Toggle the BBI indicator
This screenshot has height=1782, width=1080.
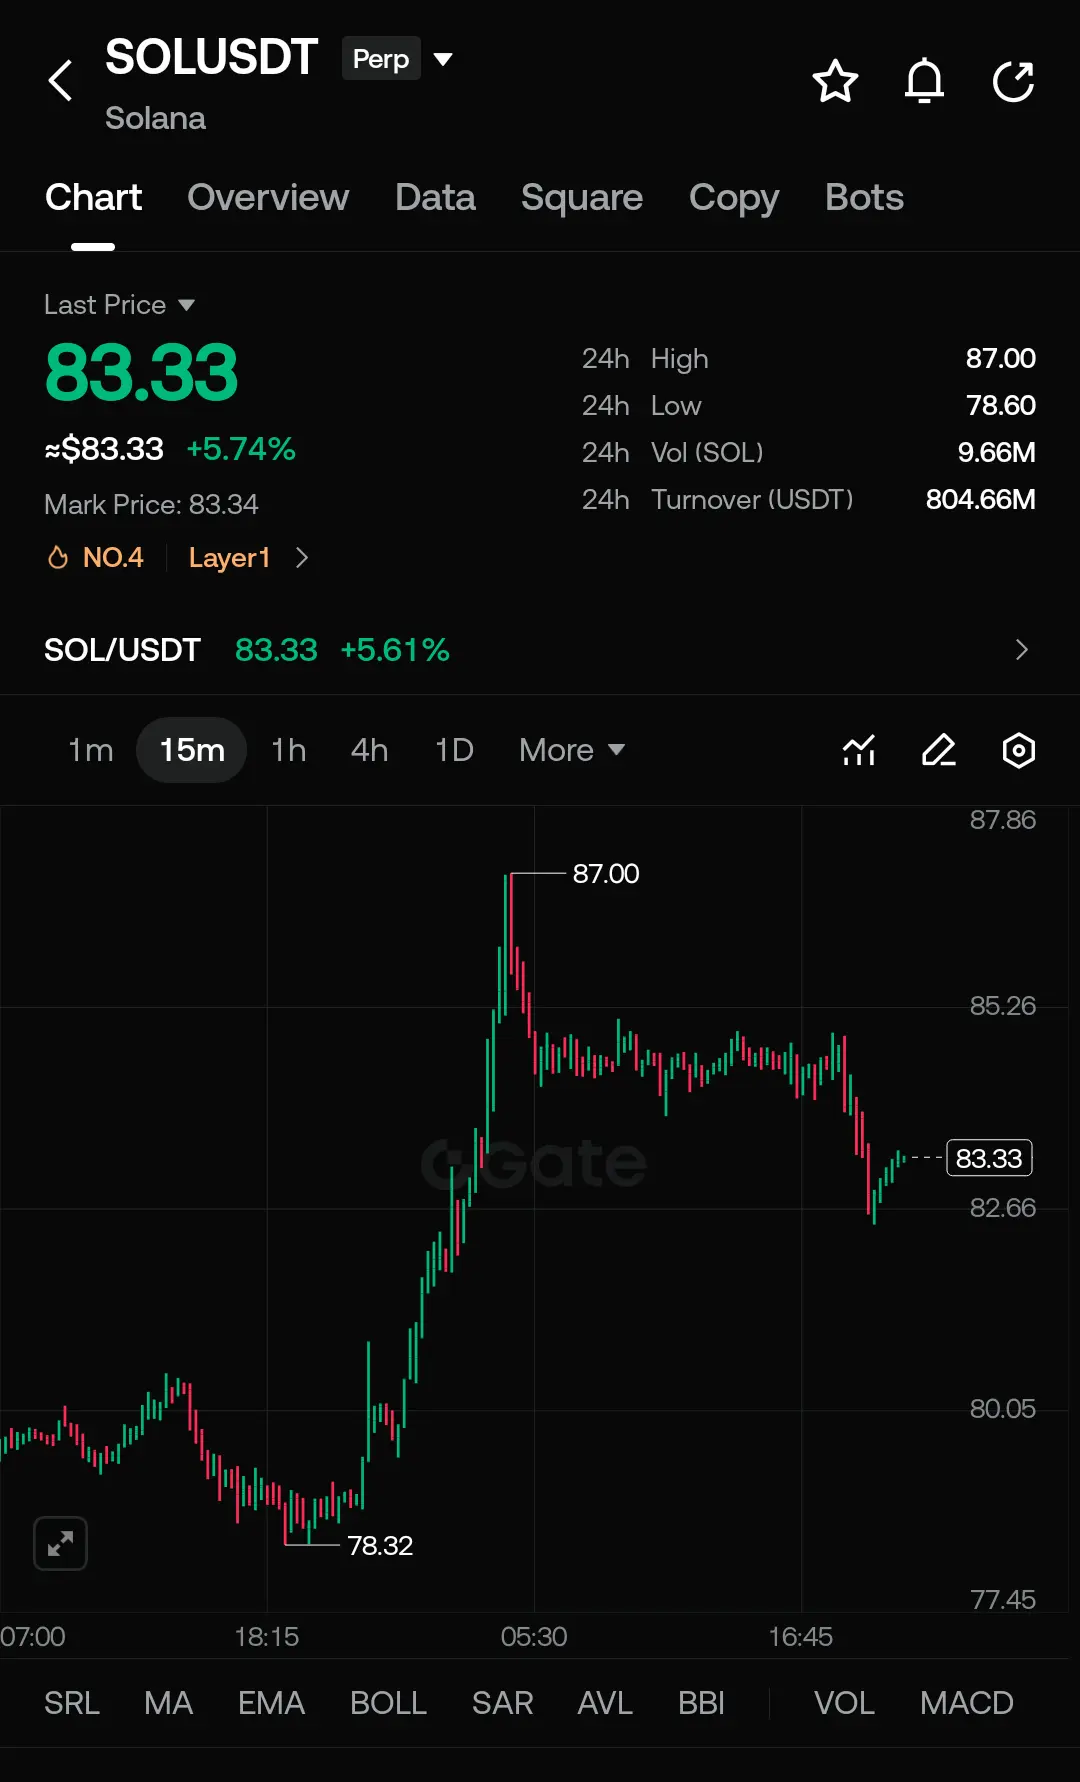click(x=701, y=1703)
